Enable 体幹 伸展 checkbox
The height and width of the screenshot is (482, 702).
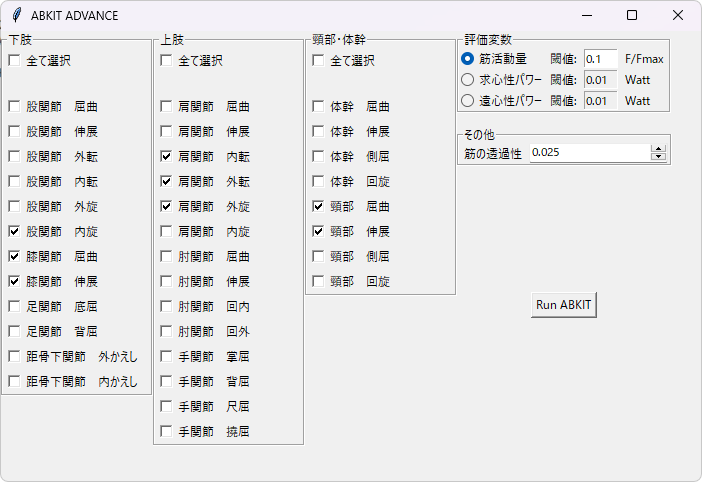[318, 132]
